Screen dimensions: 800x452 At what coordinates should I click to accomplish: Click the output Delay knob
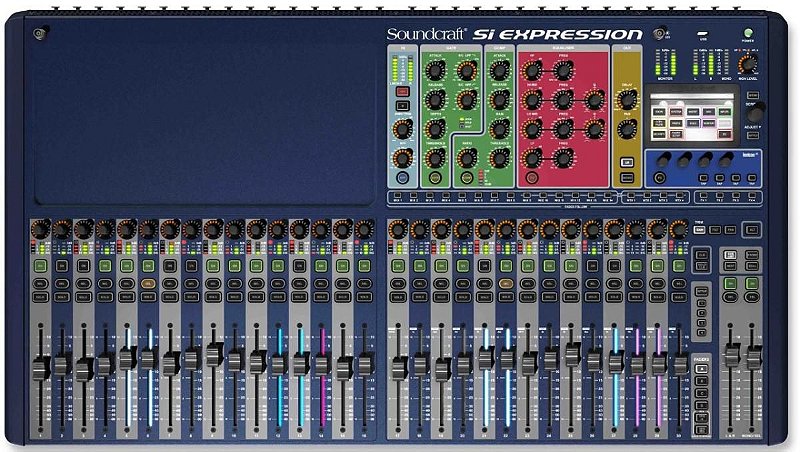coord(627,99)
